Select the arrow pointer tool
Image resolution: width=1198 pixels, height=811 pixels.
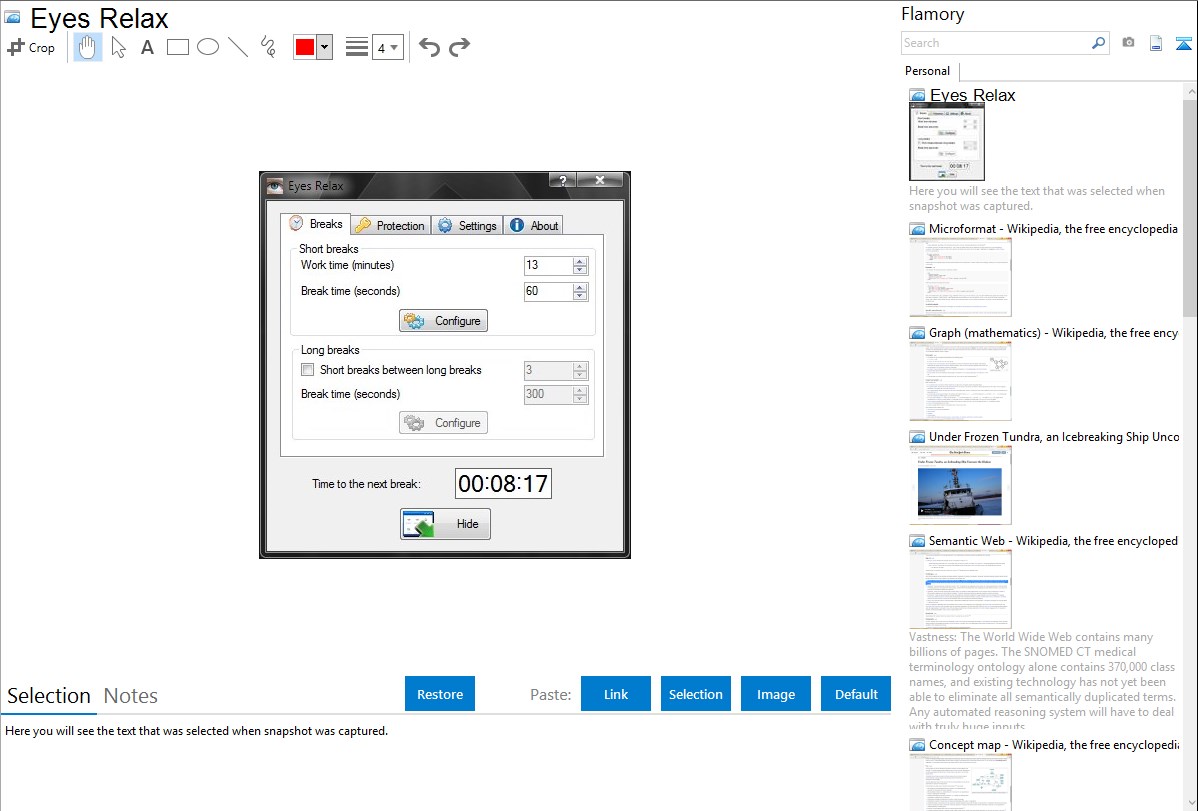[x=118, y=47]
